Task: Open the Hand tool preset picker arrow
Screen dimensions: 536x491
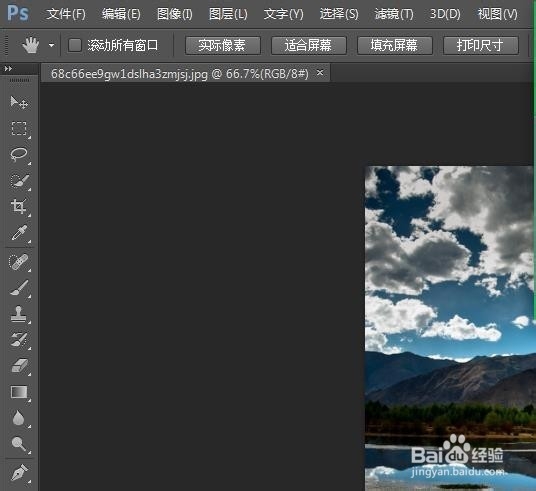Action: click(x=51, y=45)
